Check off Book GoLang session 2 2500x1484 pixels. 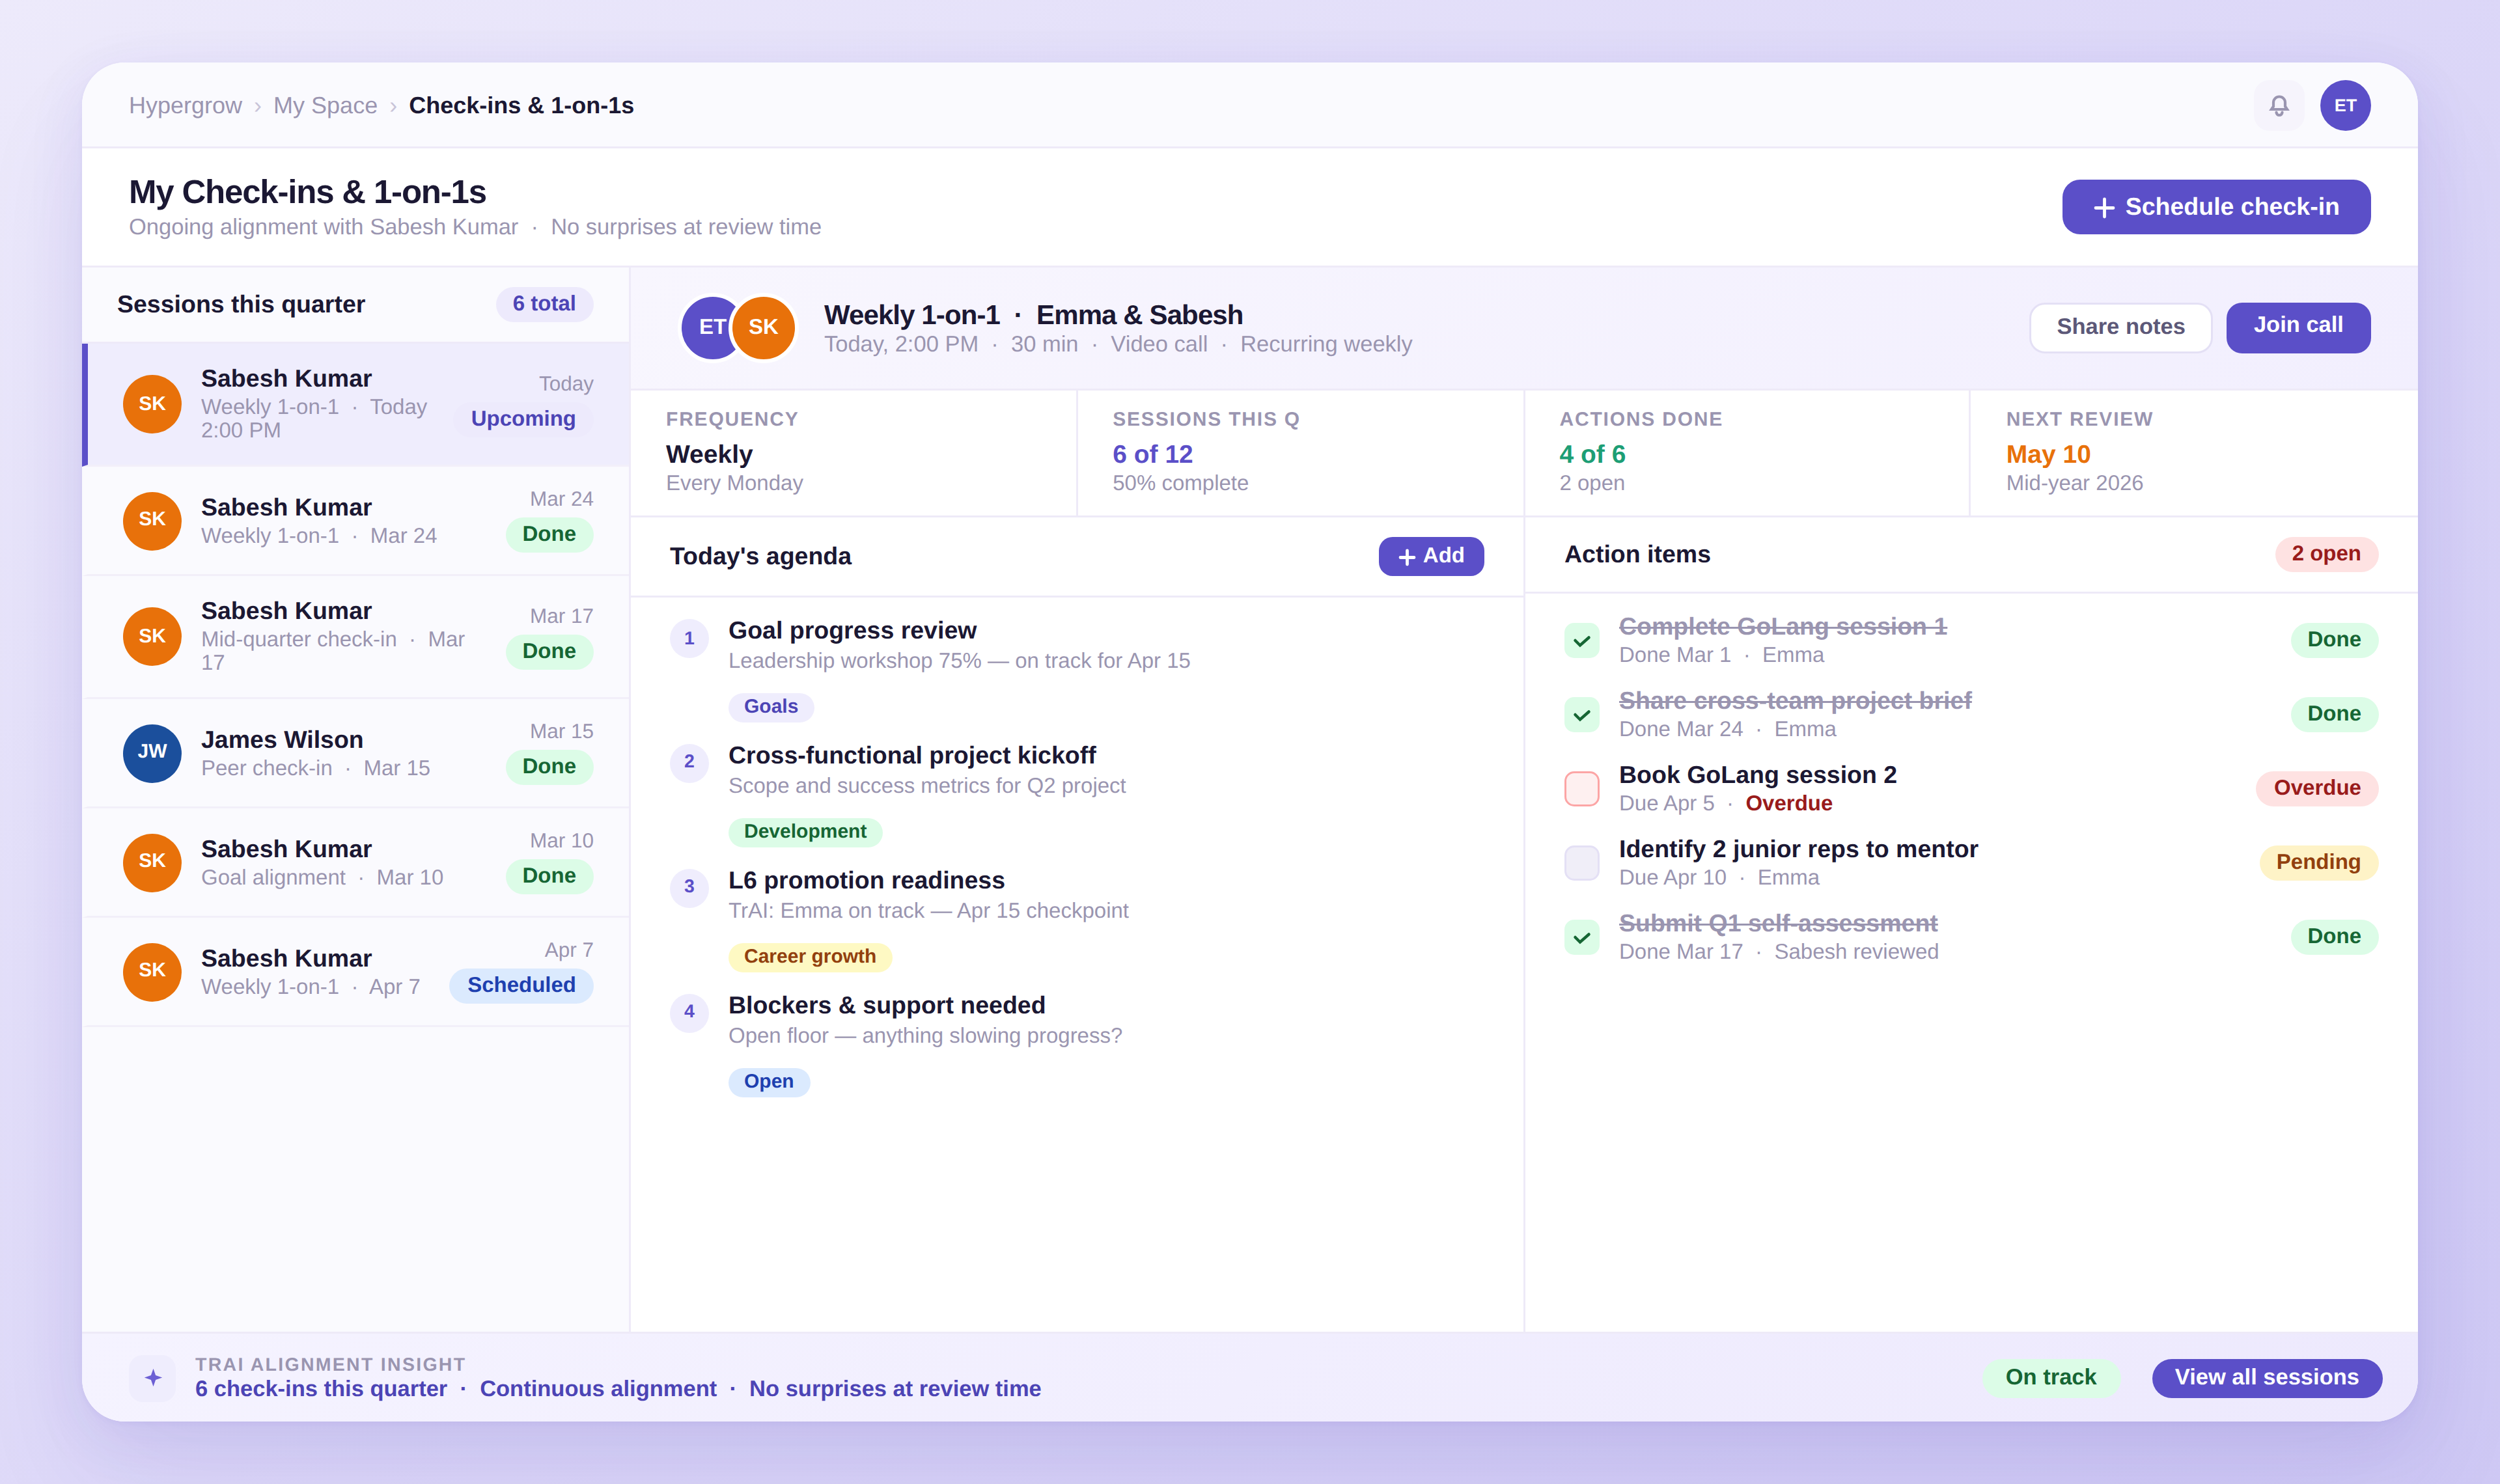(x=1581, y=788)
